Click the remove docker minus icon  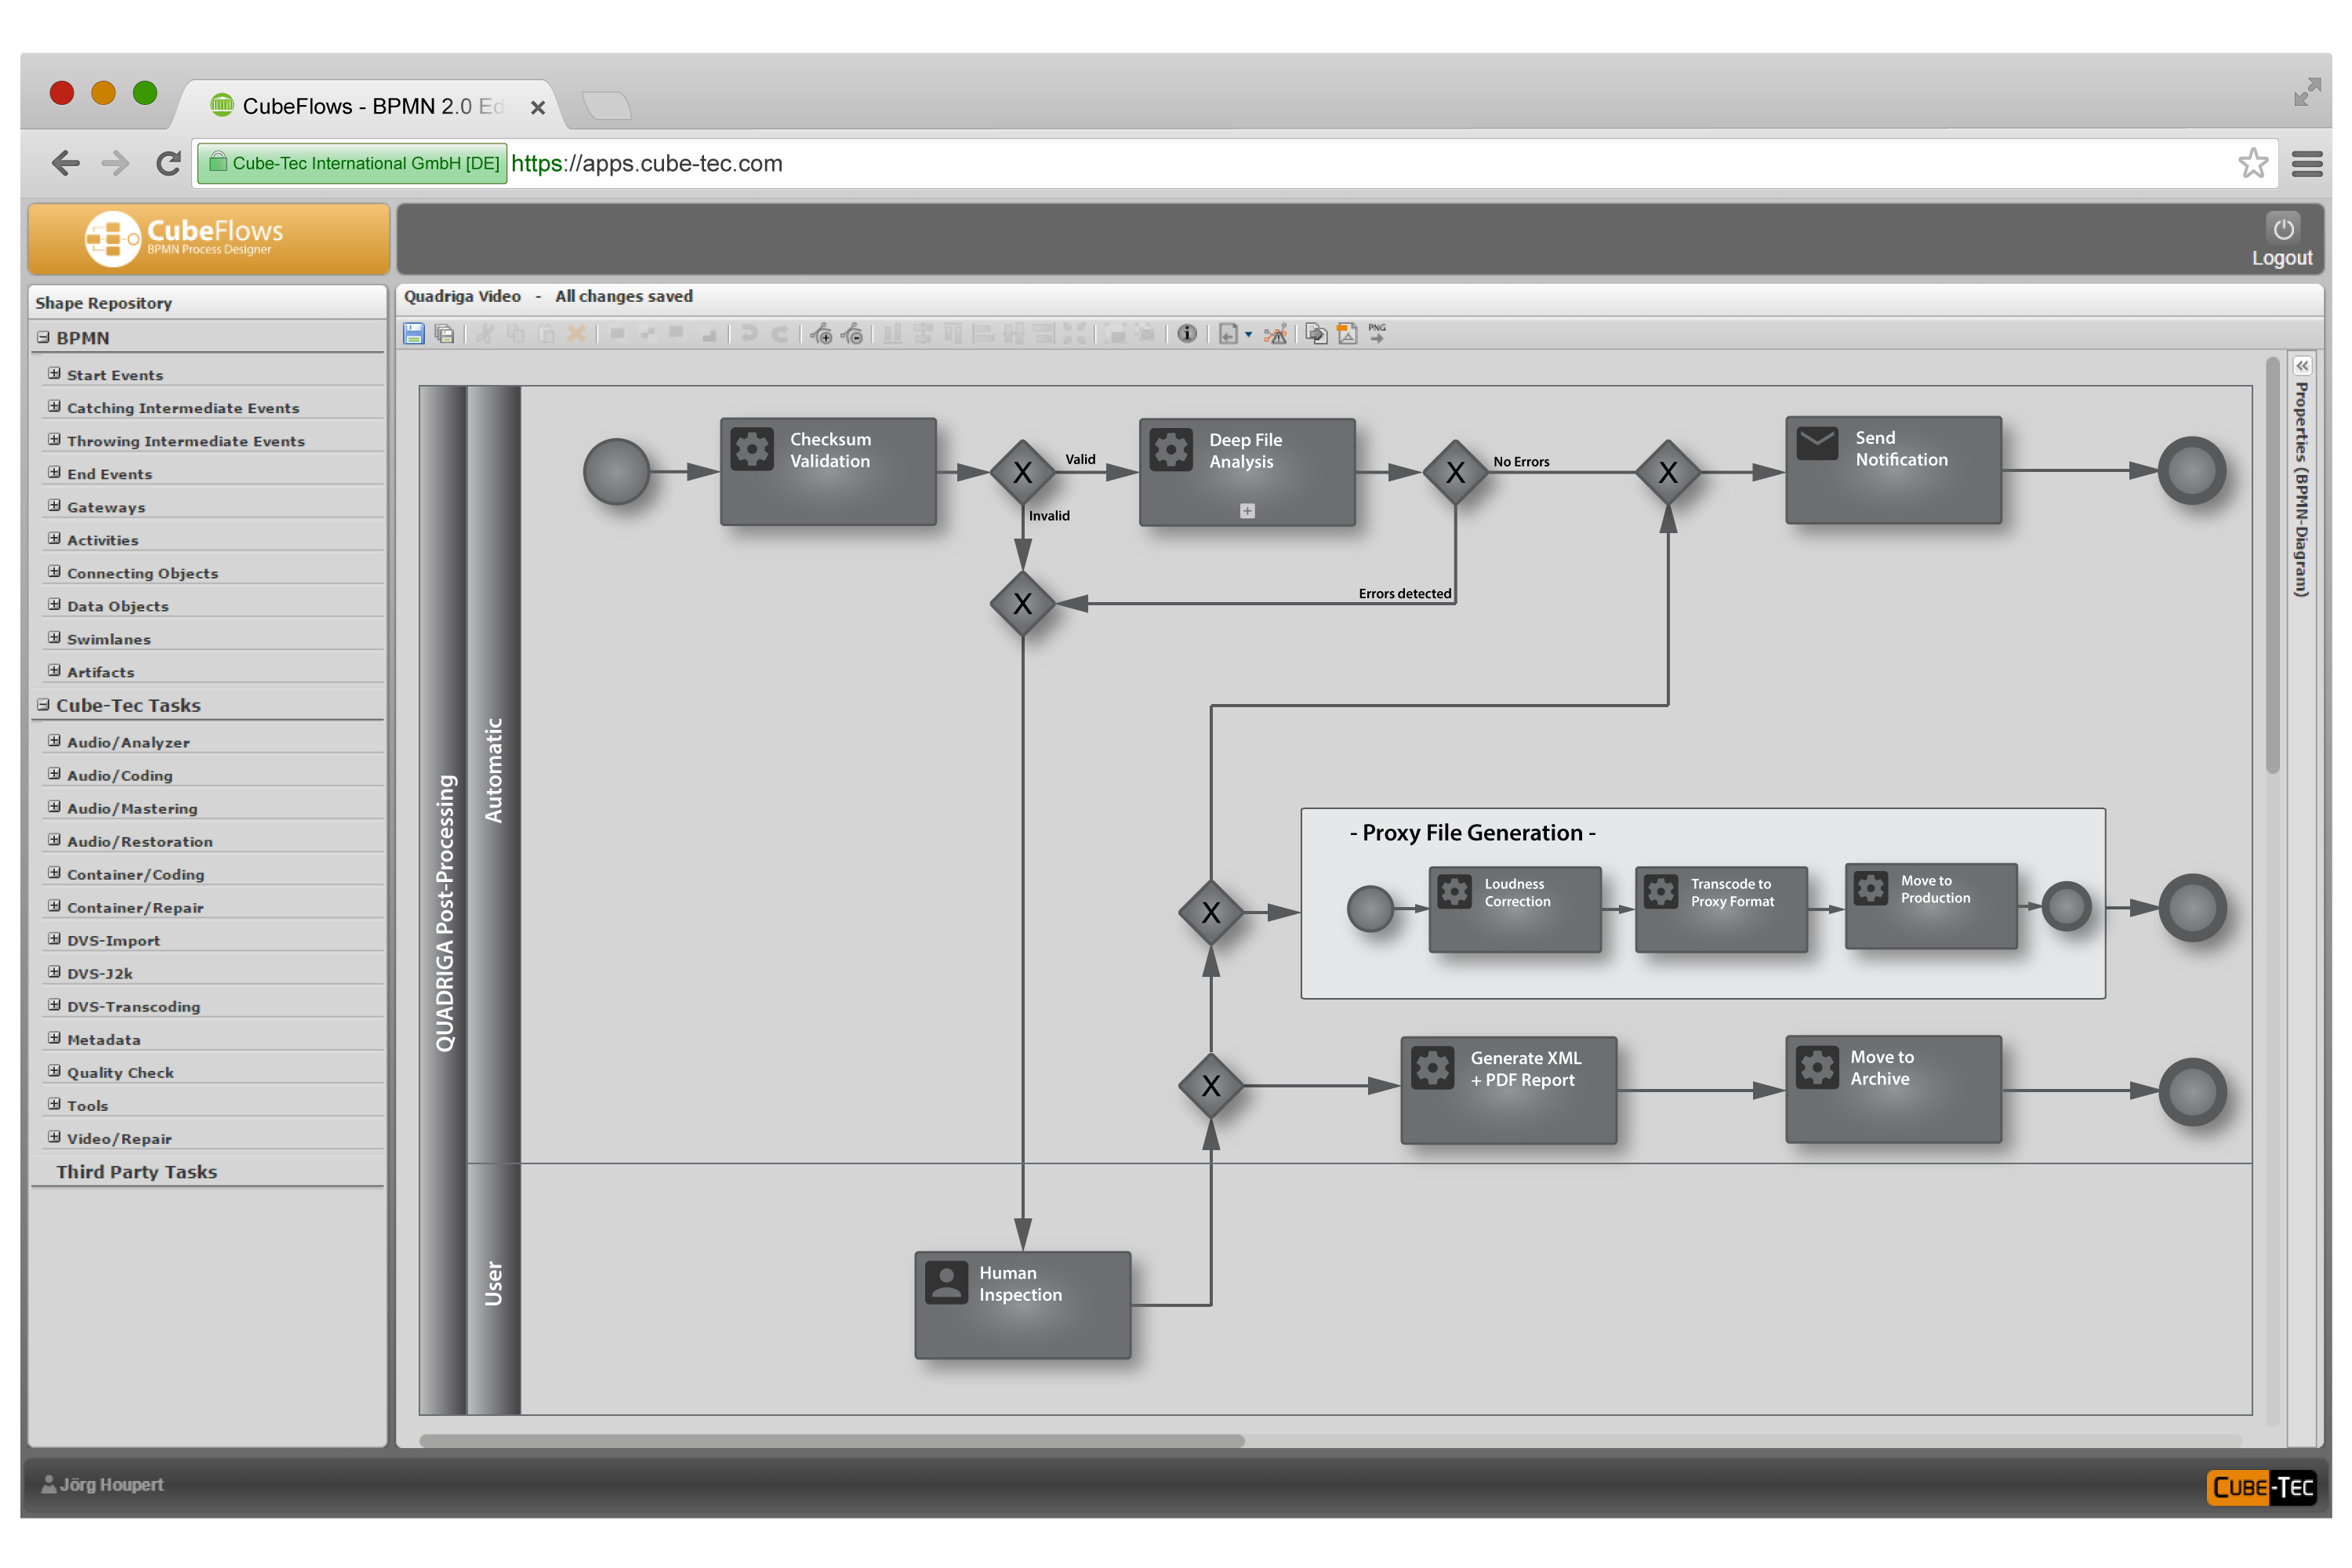852,334
